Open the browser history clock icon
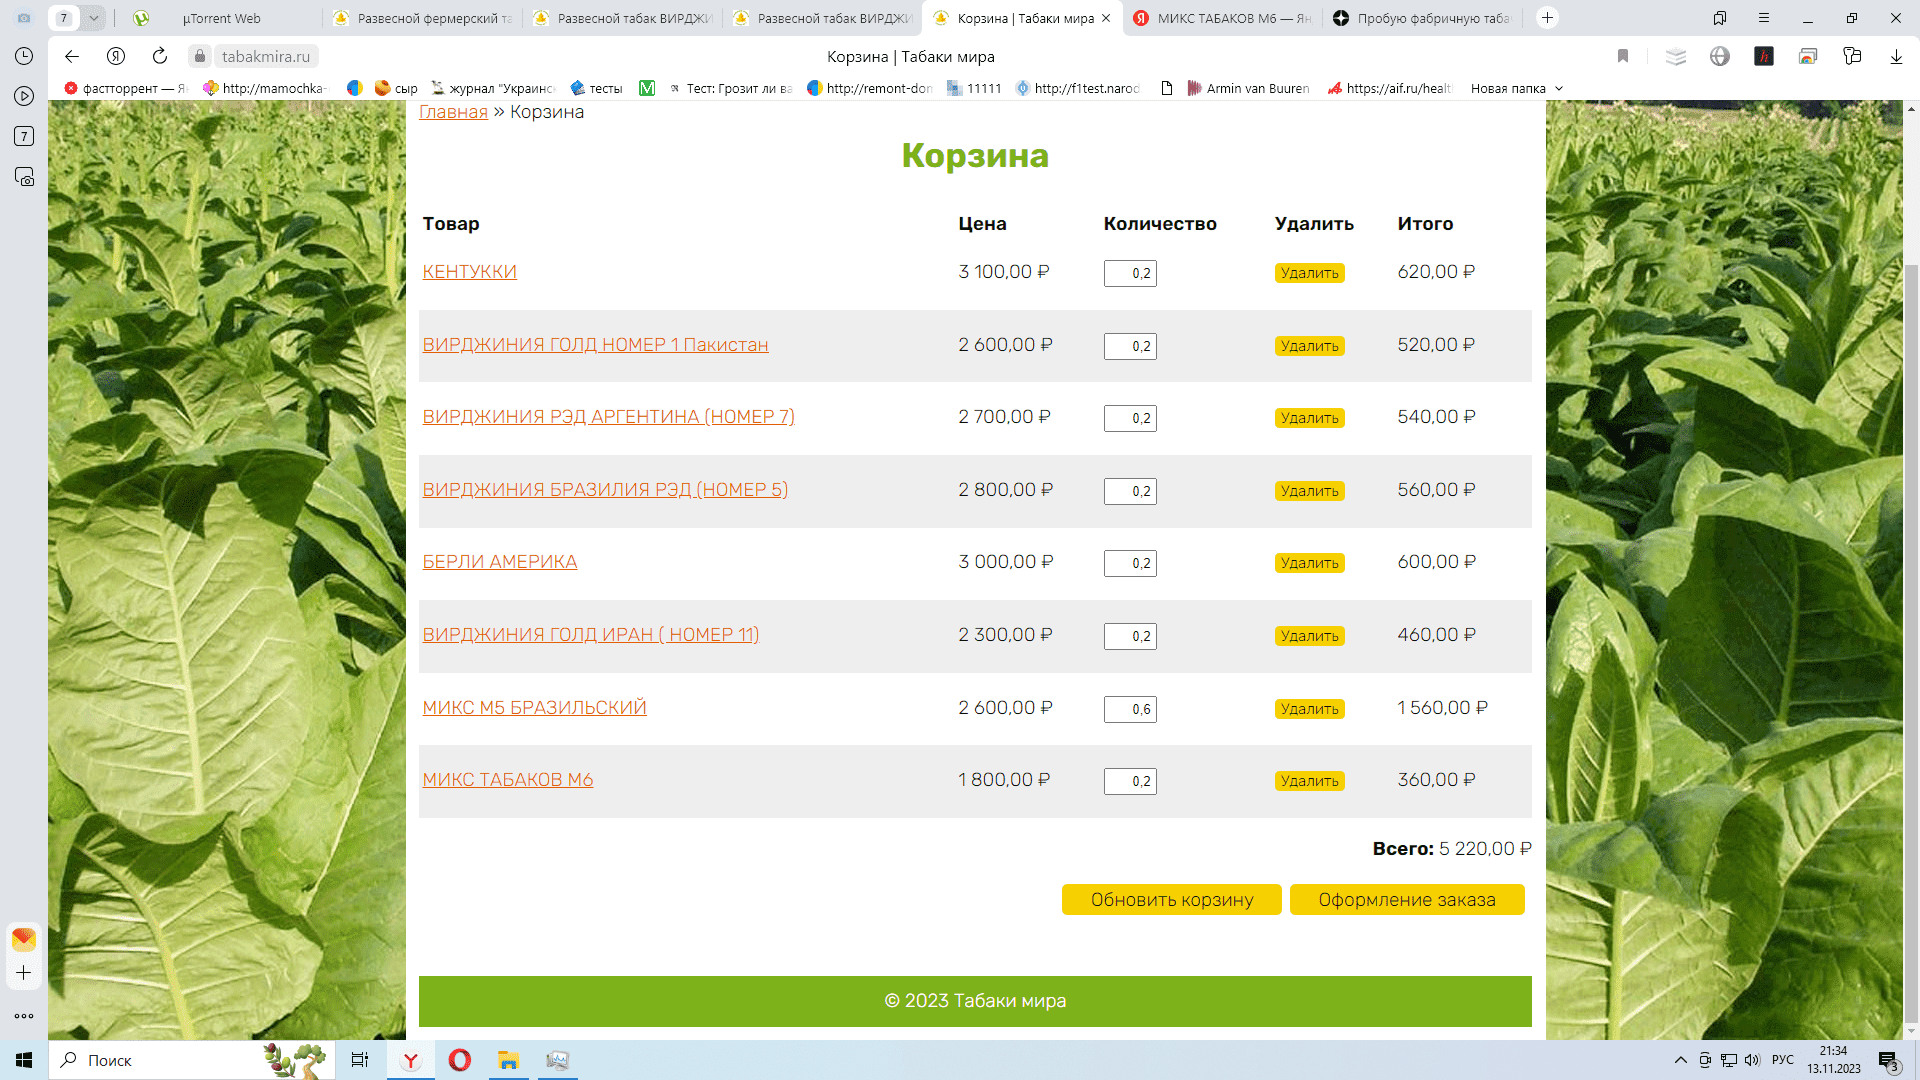The image size is (1920, 1080). point(24,56)
